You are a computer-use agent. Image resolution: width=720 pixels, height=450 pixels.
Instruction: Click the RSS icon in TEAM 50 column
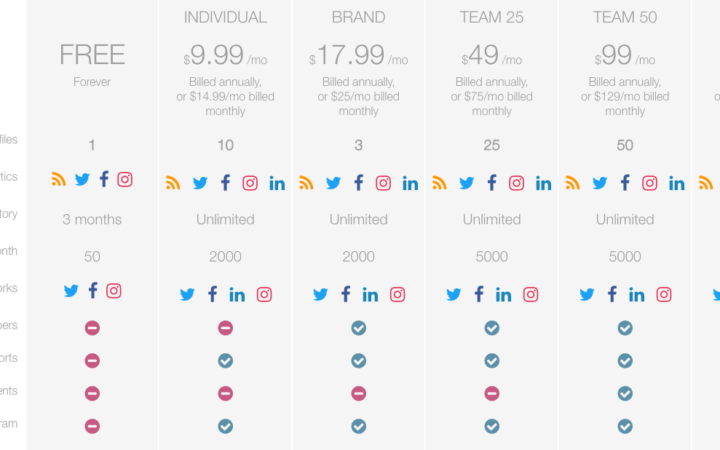[x=573, y=183]
